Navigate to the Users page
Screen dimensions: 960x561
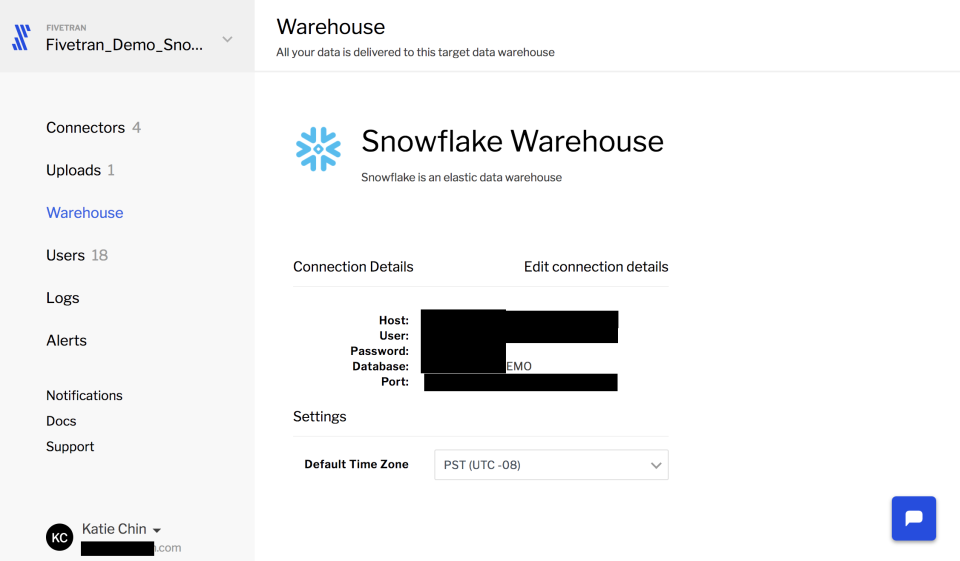tap(65, 255)
